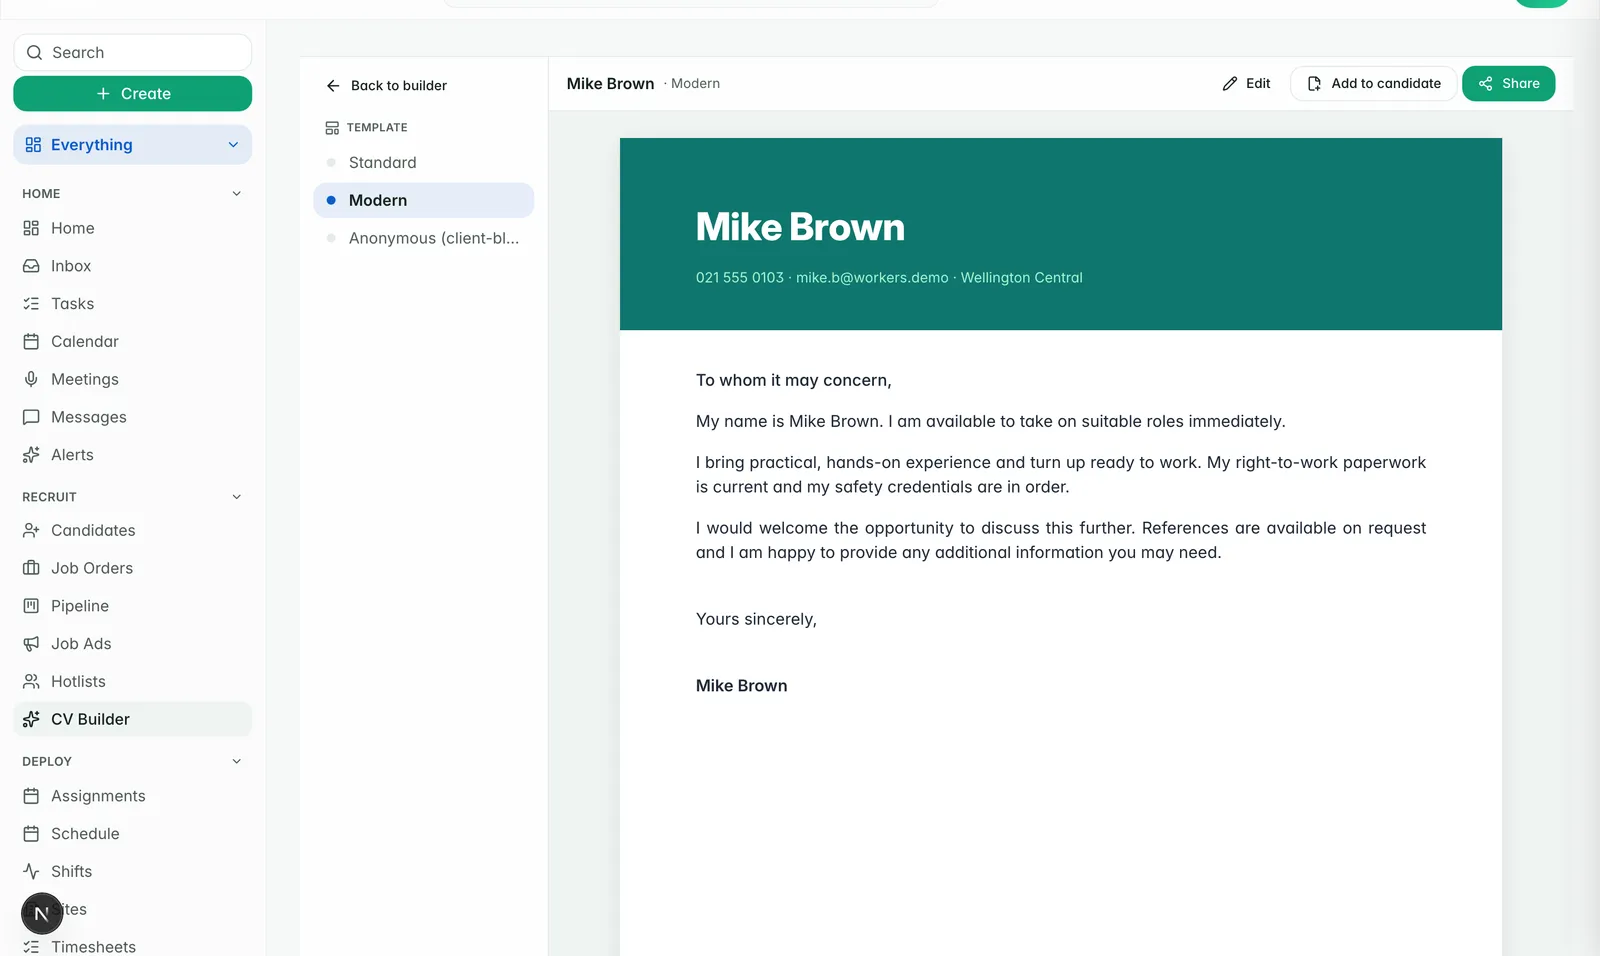
Task: Click the green Create button
Action: 133,94
